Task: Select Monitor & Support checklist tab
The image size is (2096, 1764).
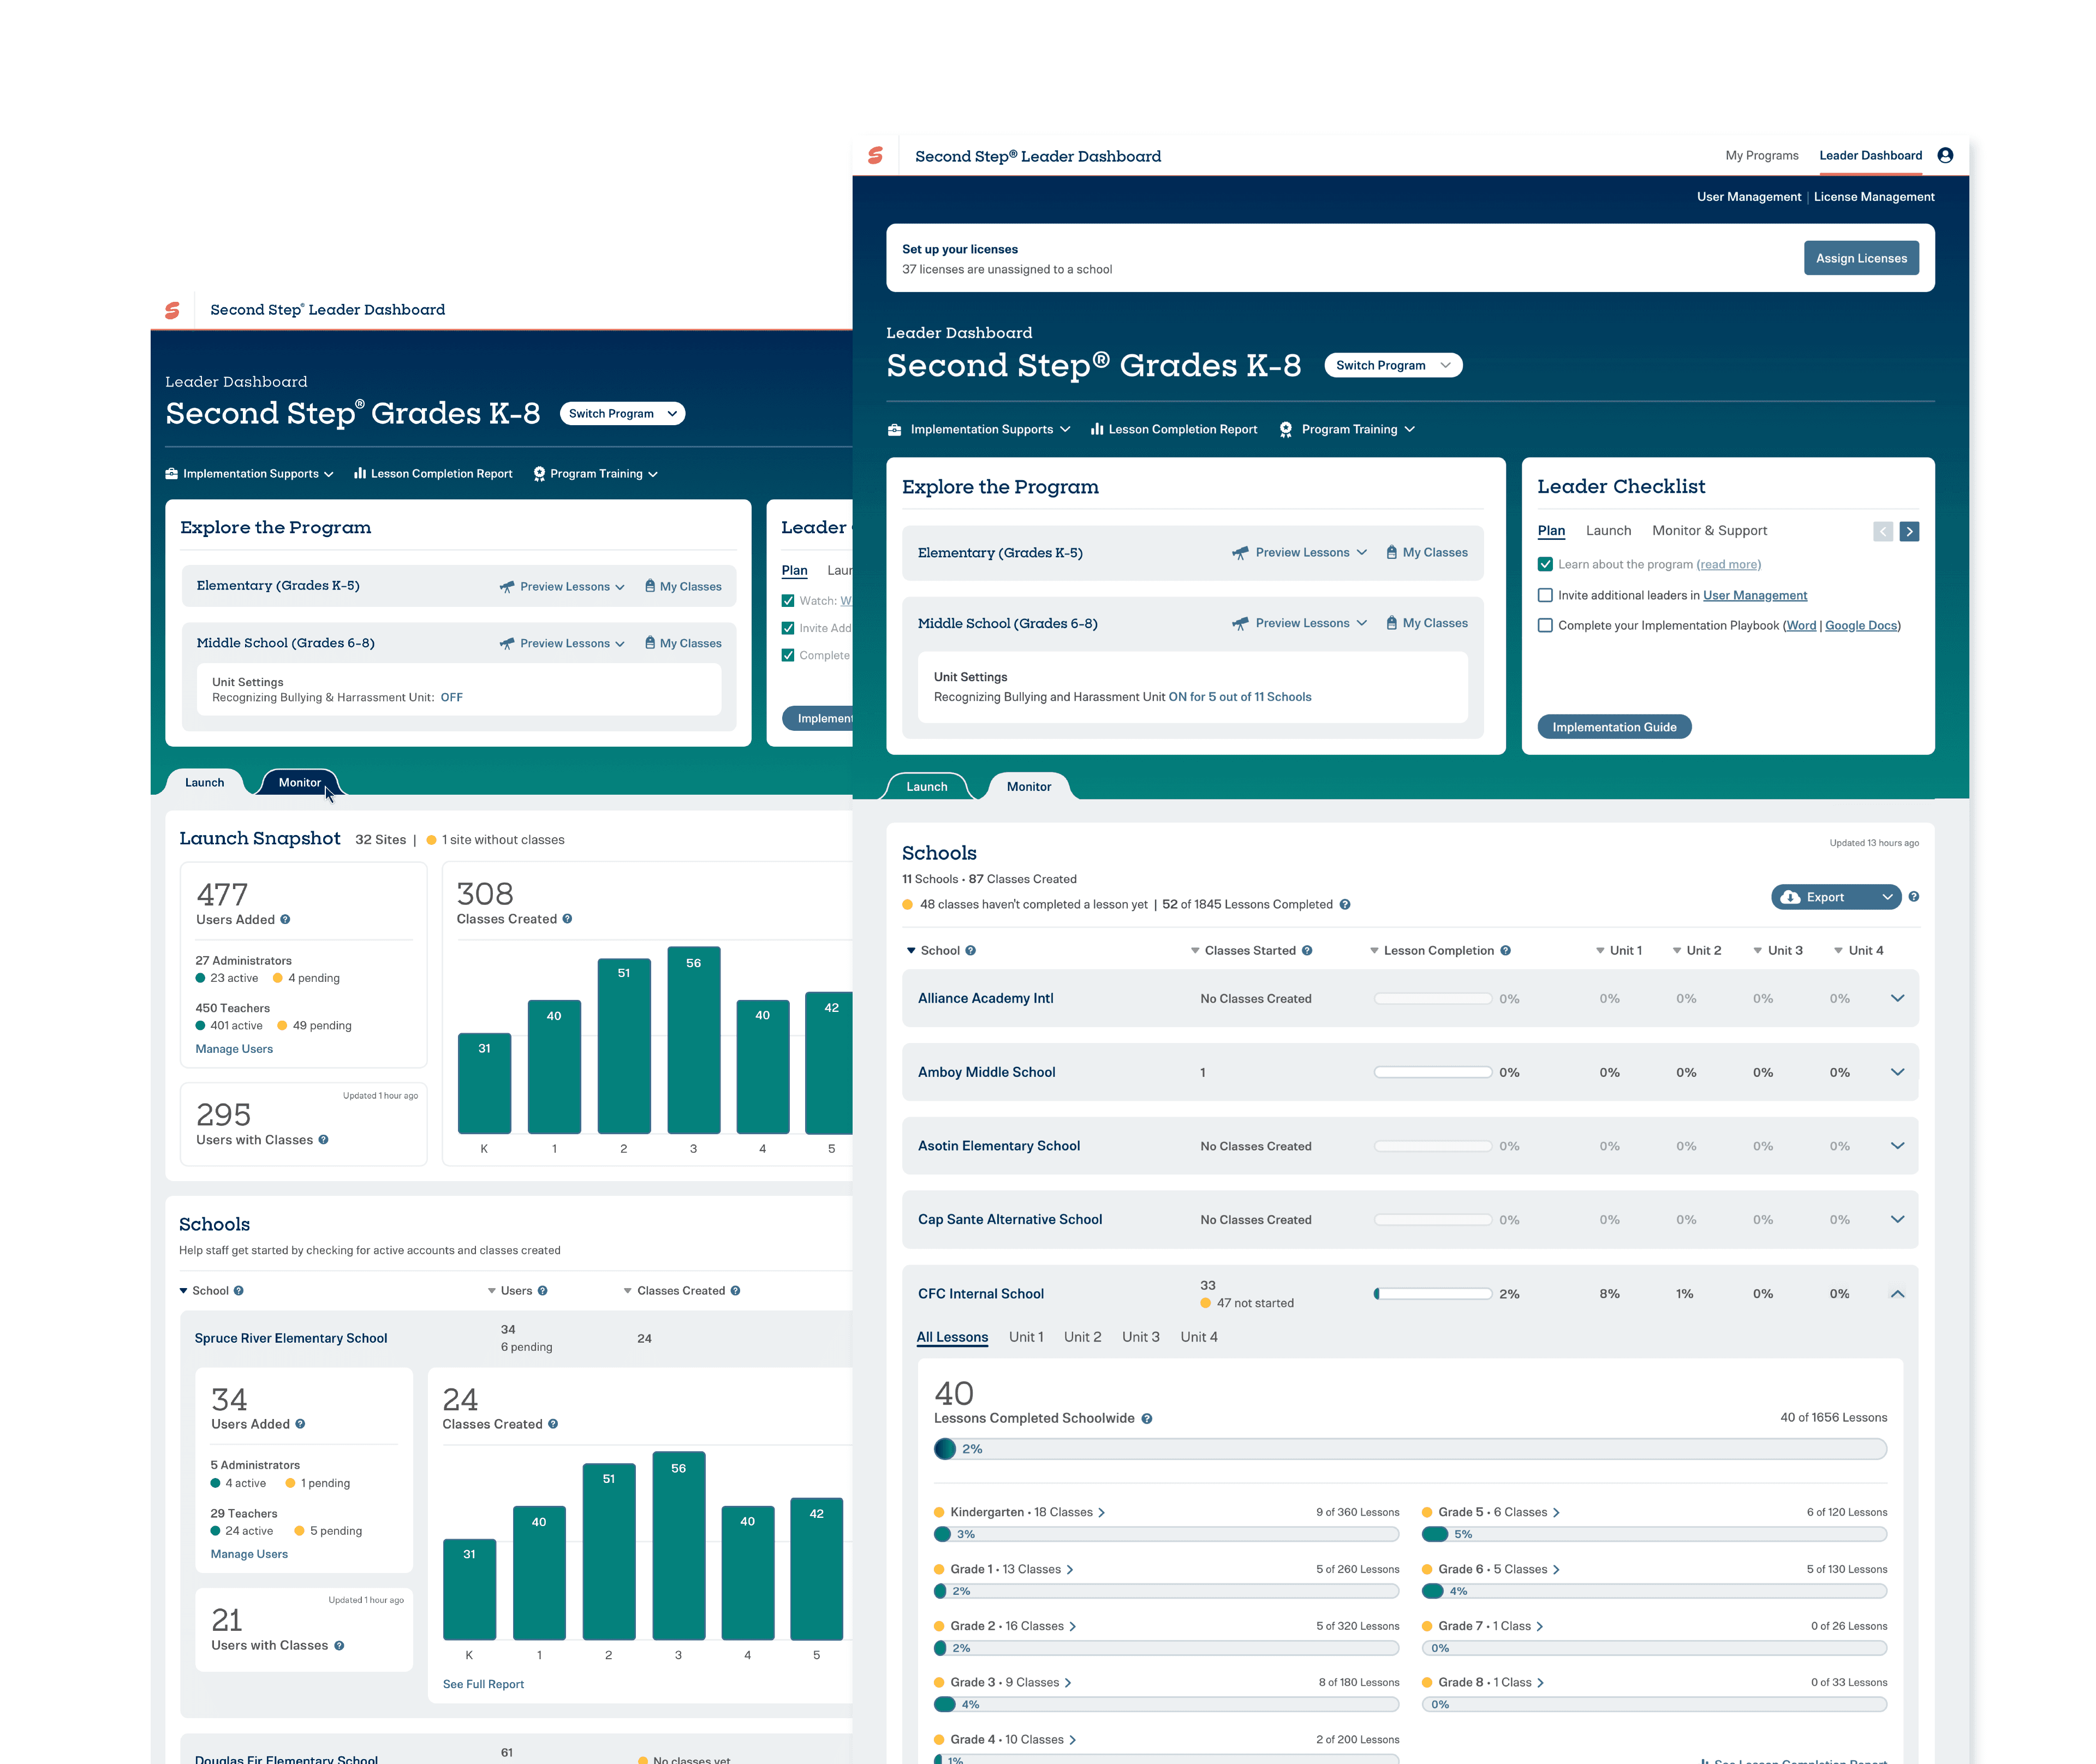Action: point(1709,531)
